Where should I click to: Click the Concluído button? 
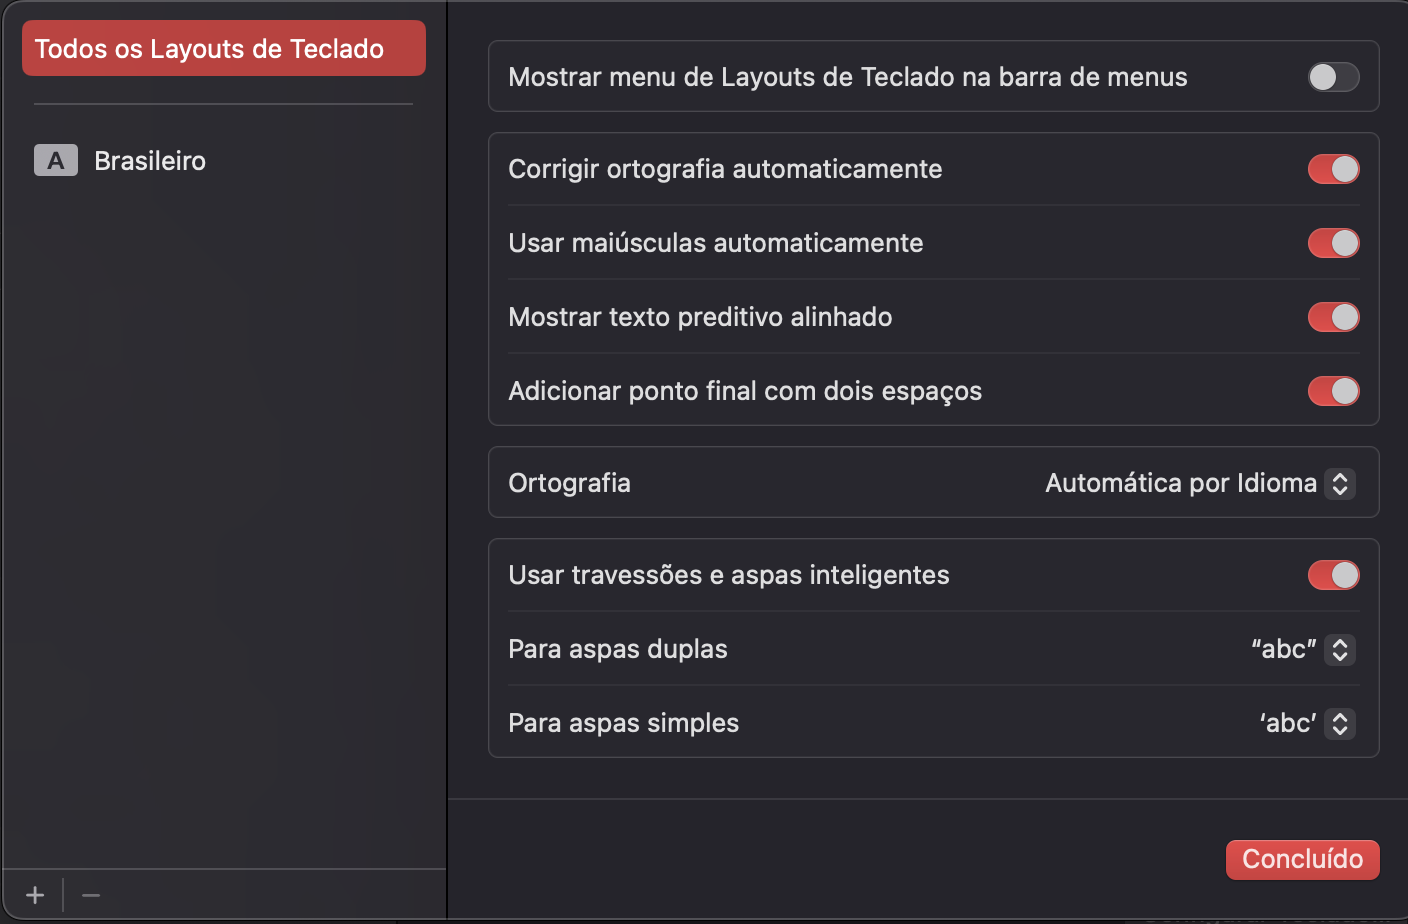[1302, 859]
